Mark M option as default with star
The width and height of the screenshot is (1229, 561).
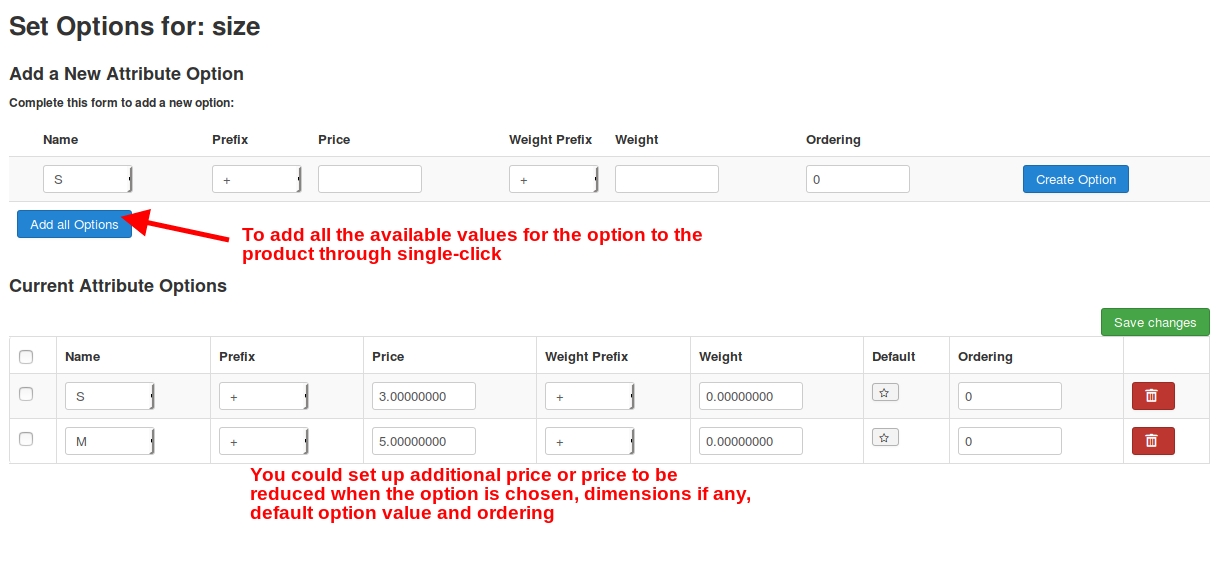click(x=885, y=437)
